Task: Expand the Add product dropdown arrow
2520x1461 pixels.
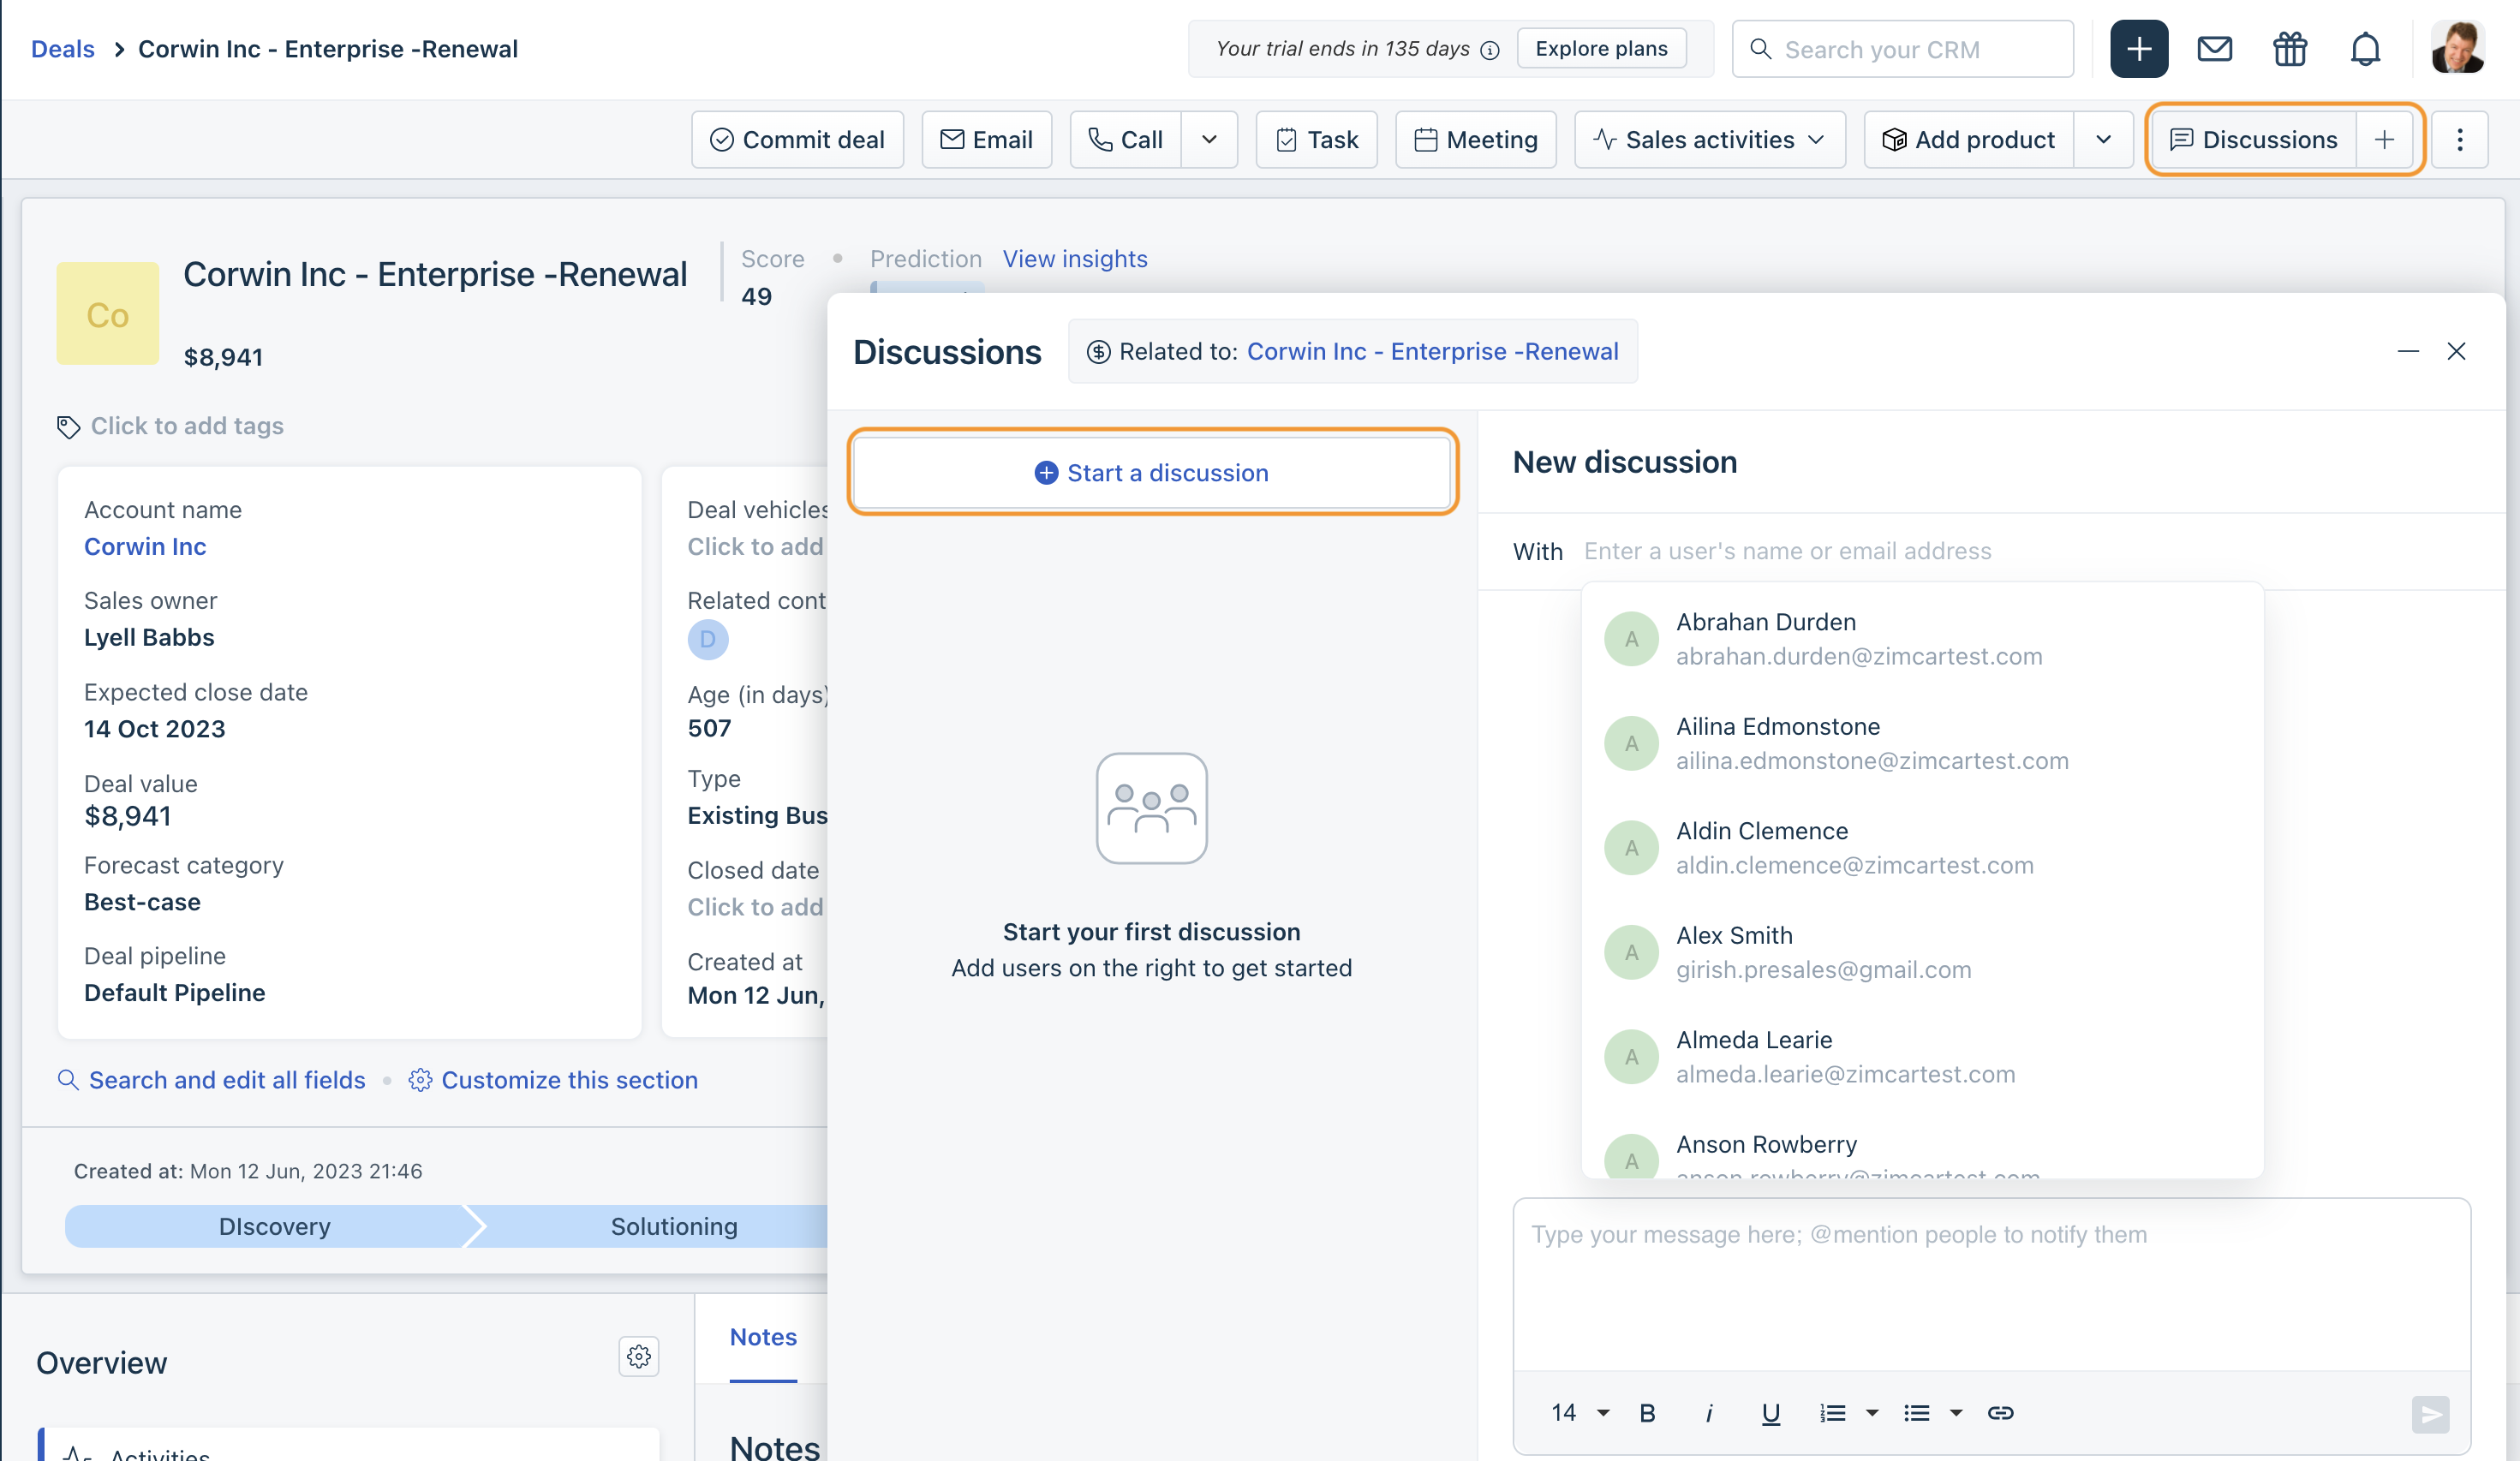Action: coord(2103,140)
